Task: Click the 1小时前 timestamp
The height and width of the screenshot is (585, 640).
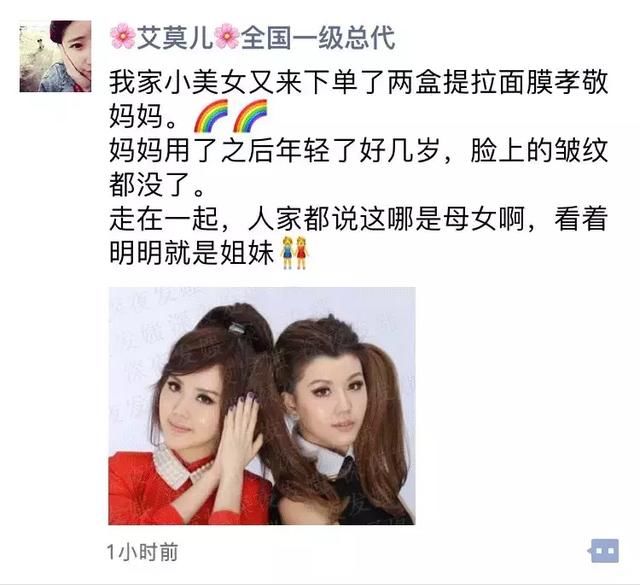Action: pos(142,552)
